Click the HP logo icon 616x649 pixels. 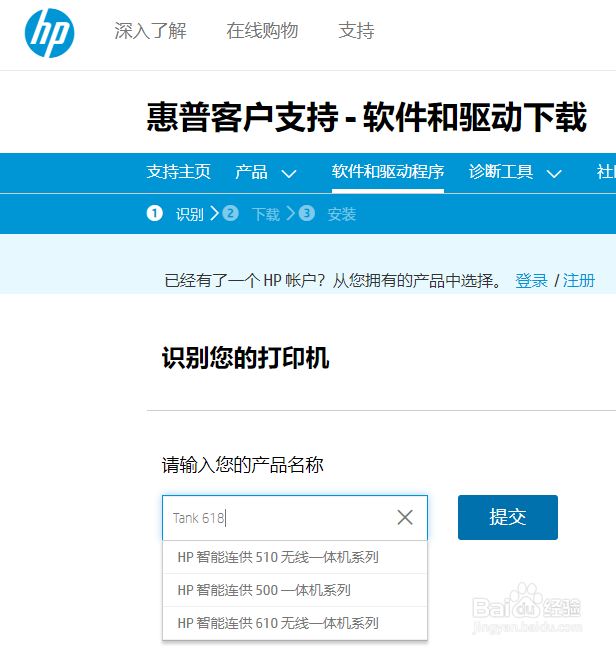pos(49,33)
